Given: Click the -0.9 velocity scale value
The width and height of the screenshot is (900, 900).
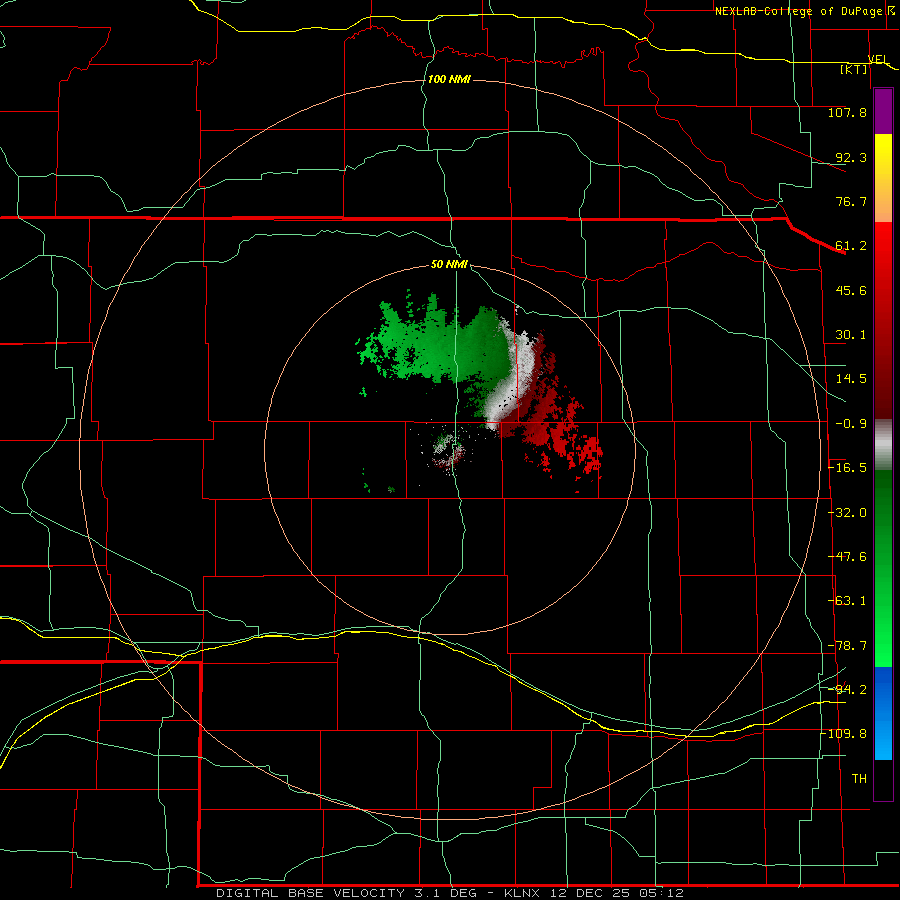Looking at the screenshot, I should (x=851, y=424).
